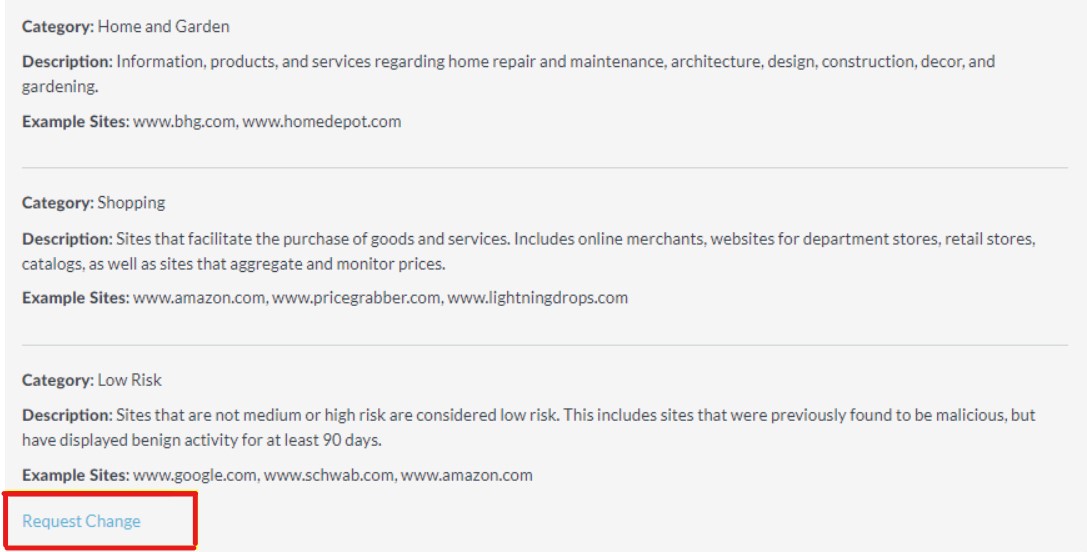Image resolution: width=1087 pixels, height=552 pixels.
Task: Click Example Sites label under Shopping
Action: tap(75, 298)
